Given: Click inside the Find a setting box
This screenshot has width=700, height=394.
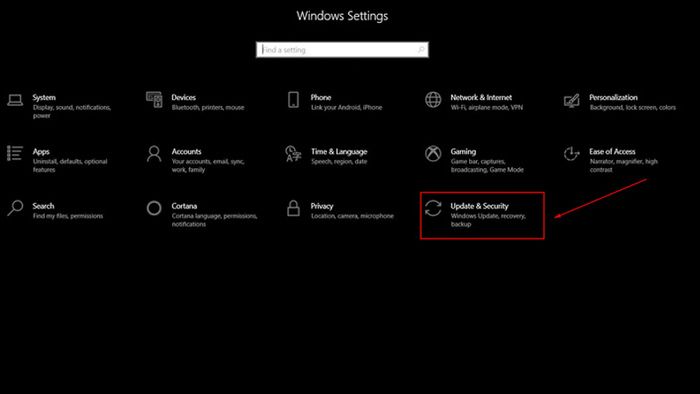Looking at the screenshot, I should click(342, 50).
